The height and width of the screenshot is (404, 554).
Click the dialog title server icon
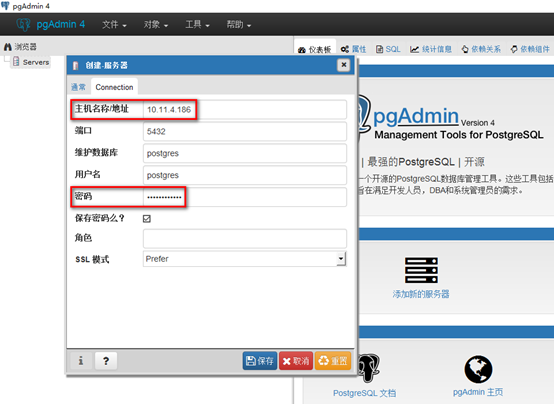point(75,66)
